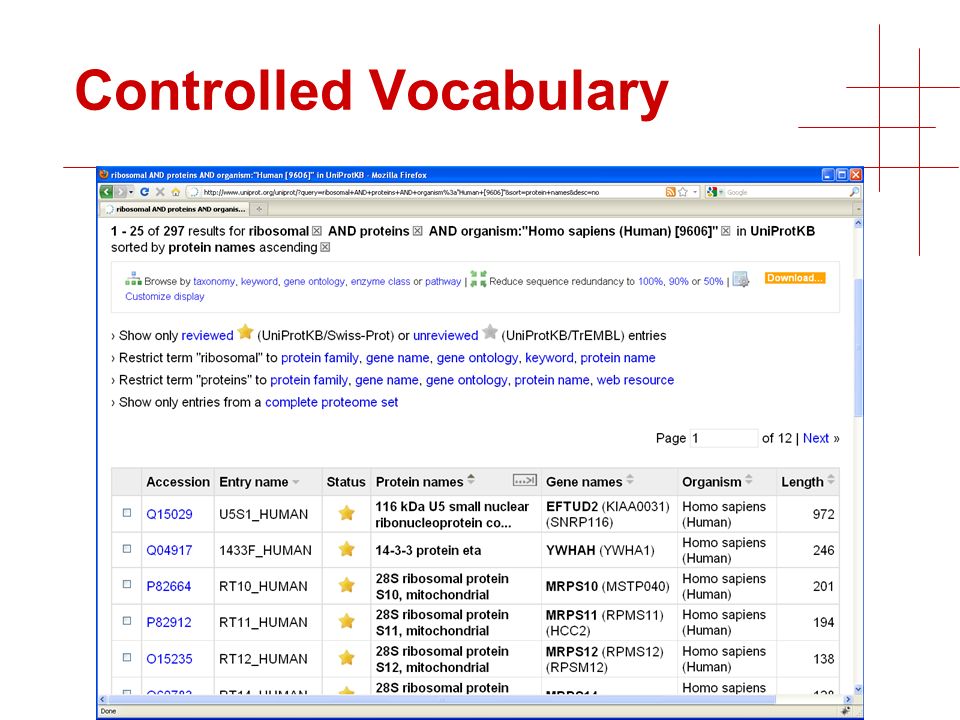This screenshot has width=960, height=720.
Task: Click the status star for RT12_HUMAN
Action: click(347, 658)
